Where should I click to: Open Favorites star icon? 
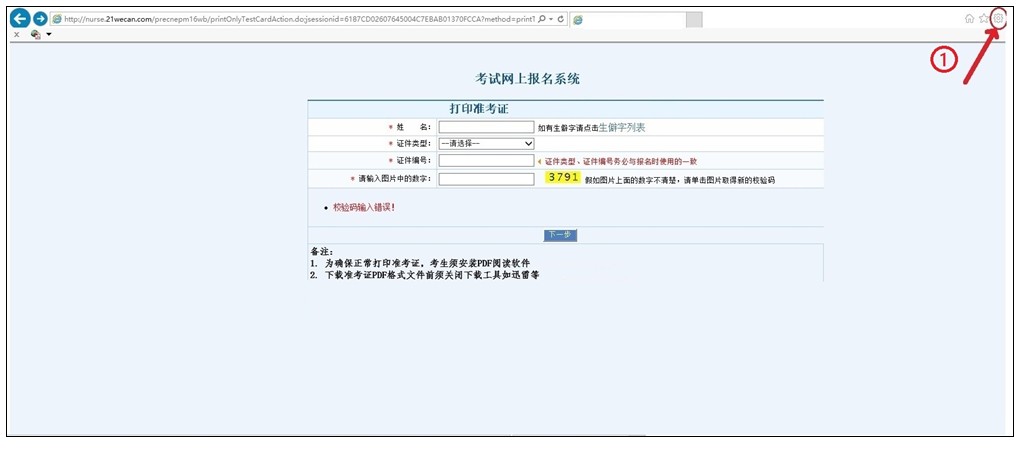pos(983,18)
